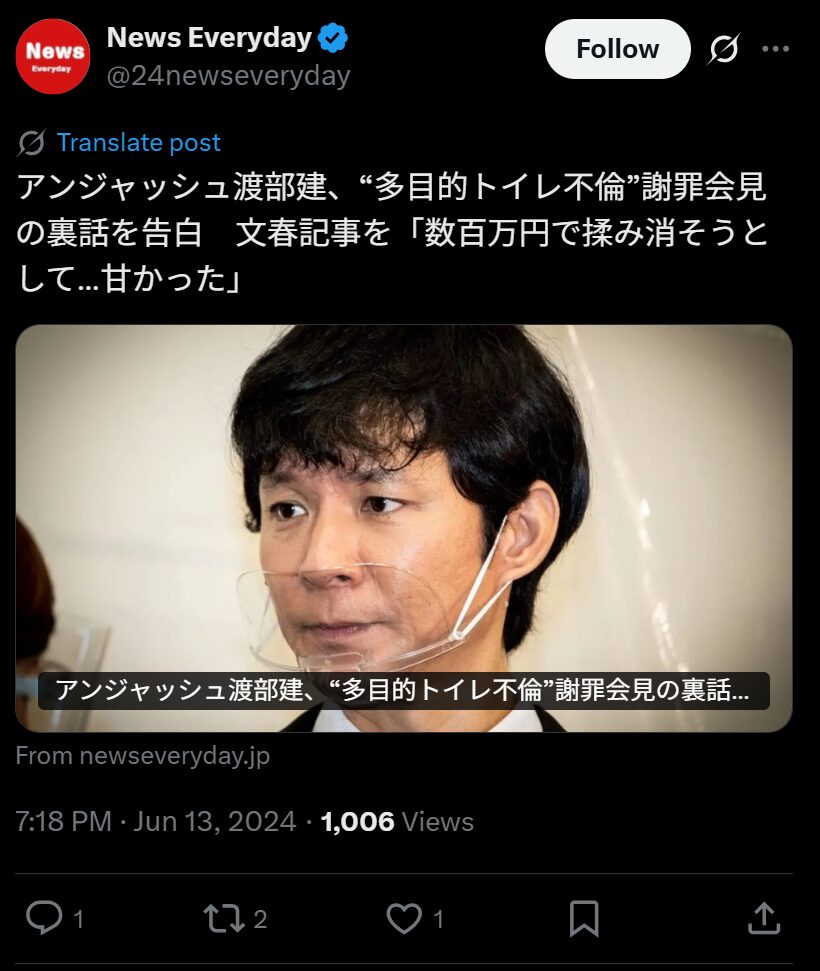View the 1,006 Views analytics
The height and width of the screenshot is (971, 820).
[397, 822]
